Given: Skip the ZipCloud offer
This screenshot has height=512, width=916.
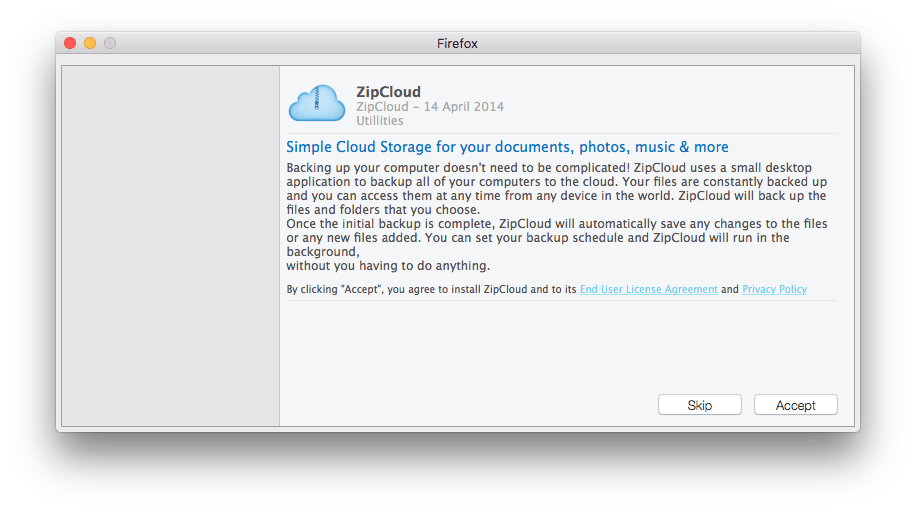Looking at the screenshot, I should coord(699,405).
